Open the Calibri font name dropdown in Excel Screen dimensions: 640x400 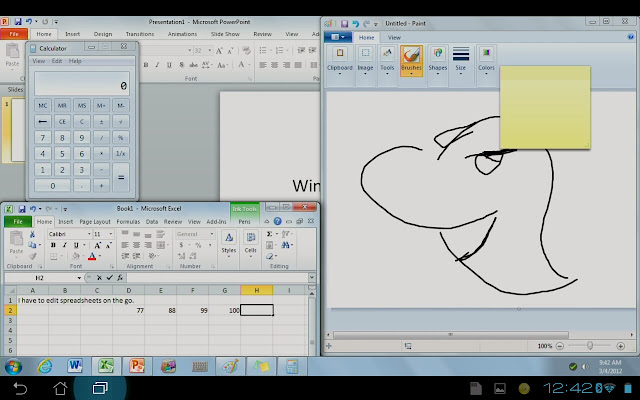pyautogui.click(x=89, y=234)
